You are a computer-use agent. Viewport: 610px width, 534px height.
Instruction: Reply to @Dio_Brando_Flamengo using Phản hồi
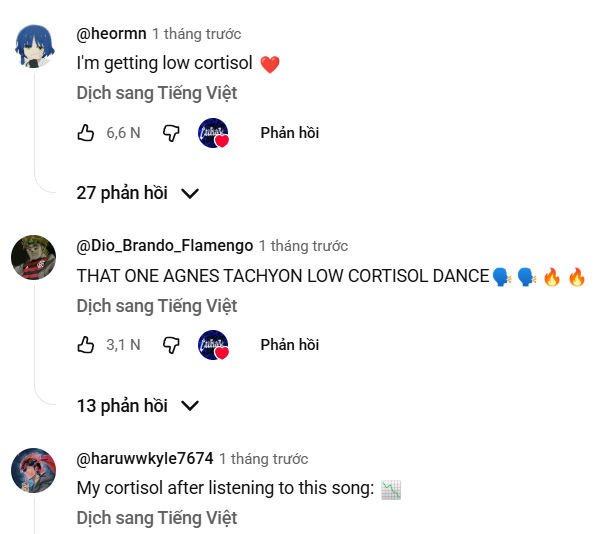click(289, 345)
